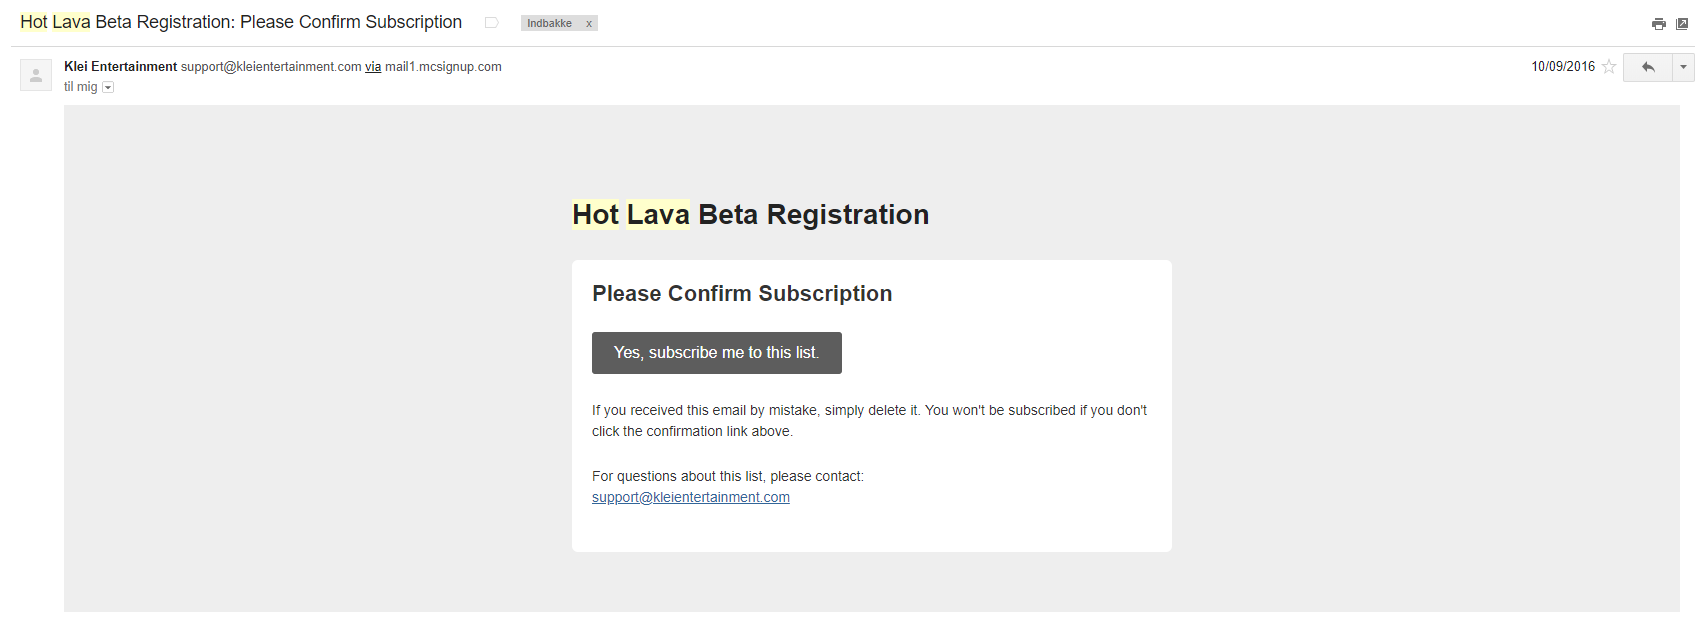Screen dimensions: 1697x624
Task: Click the sender address support@kleientertainment.com in the header
Action: tap(271, 67)
